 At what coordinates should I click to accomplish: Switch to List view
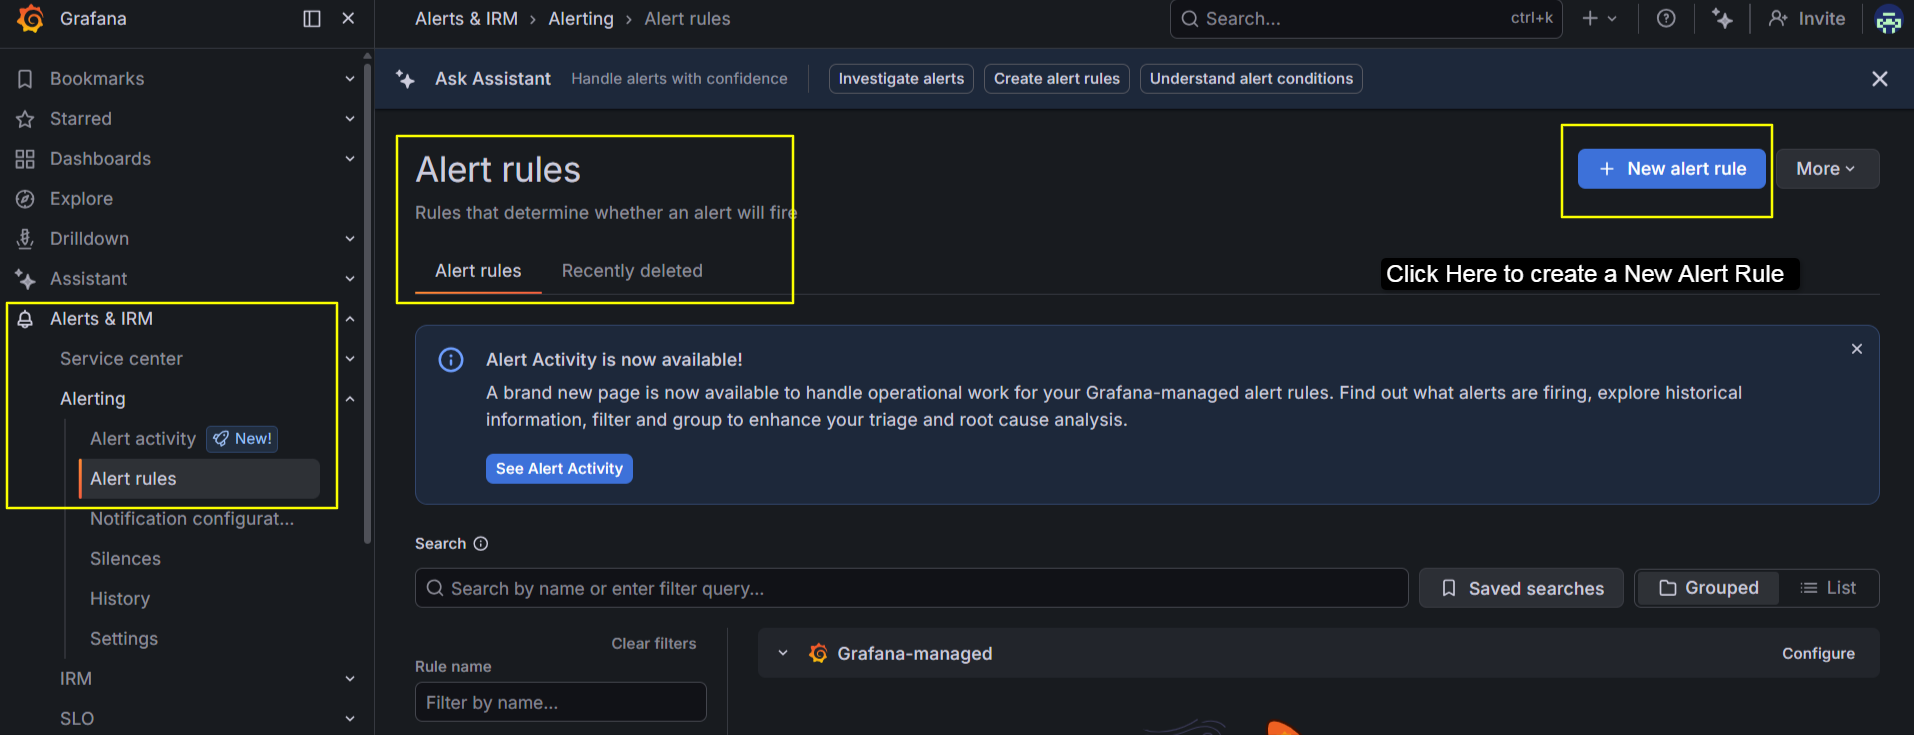click(1828, 588)
